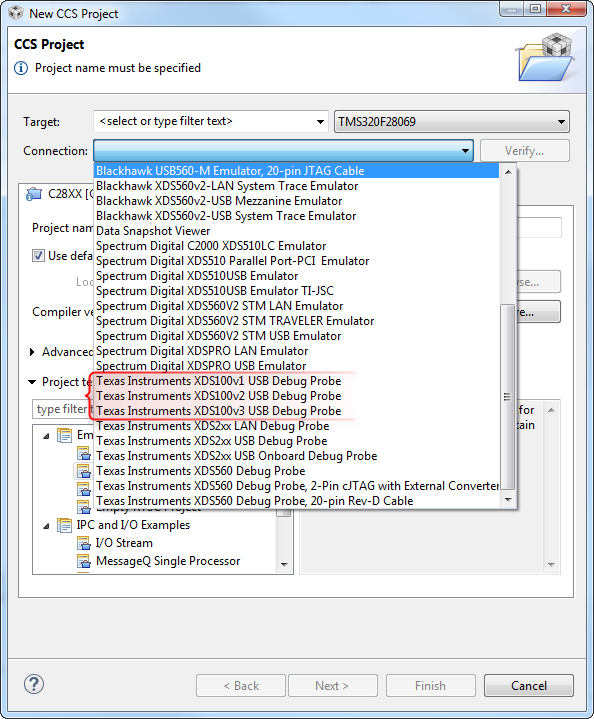
Task: Pick Texas Instruments XDS100v3 USB Debug Probe
Action: click(296, 411)
